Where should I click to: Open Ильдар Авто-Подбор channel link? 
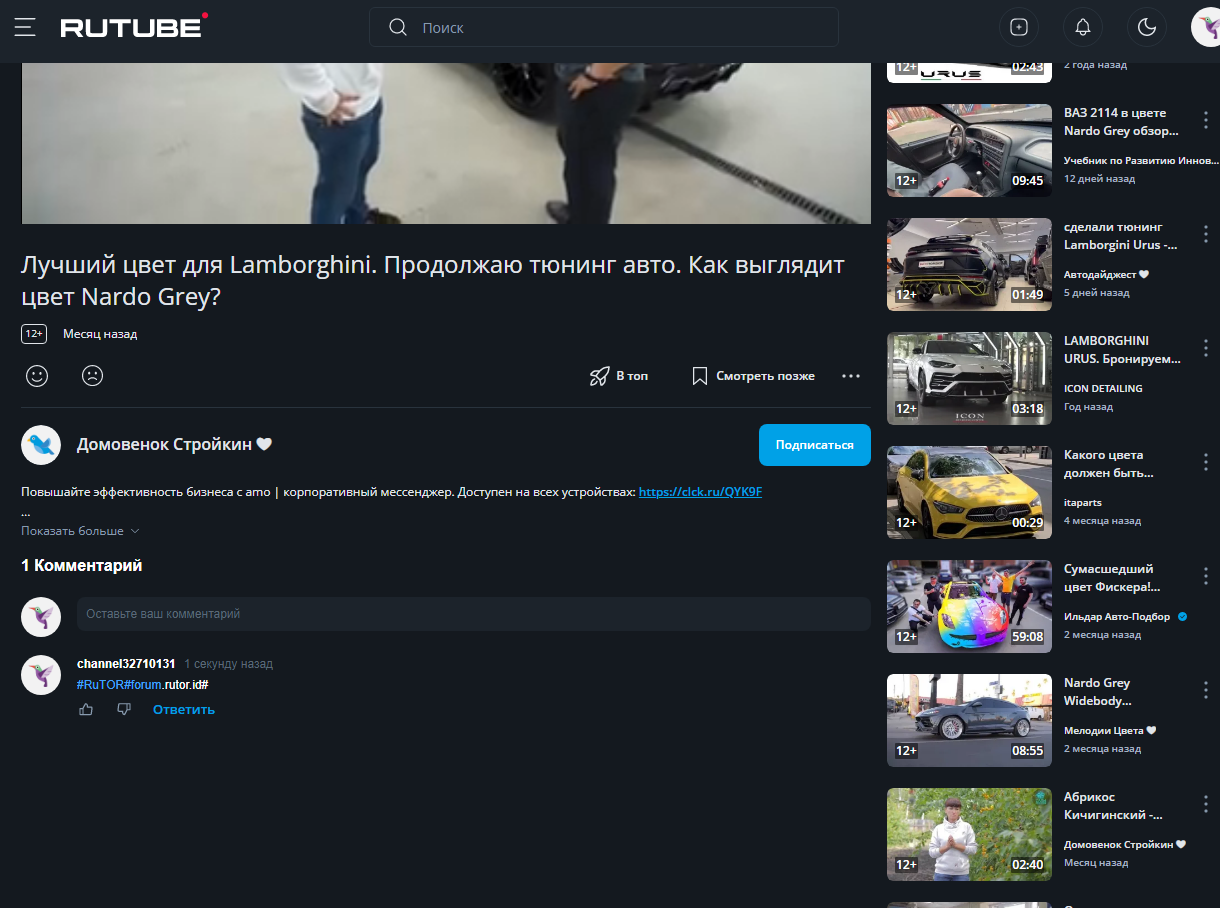(1117, 617)
